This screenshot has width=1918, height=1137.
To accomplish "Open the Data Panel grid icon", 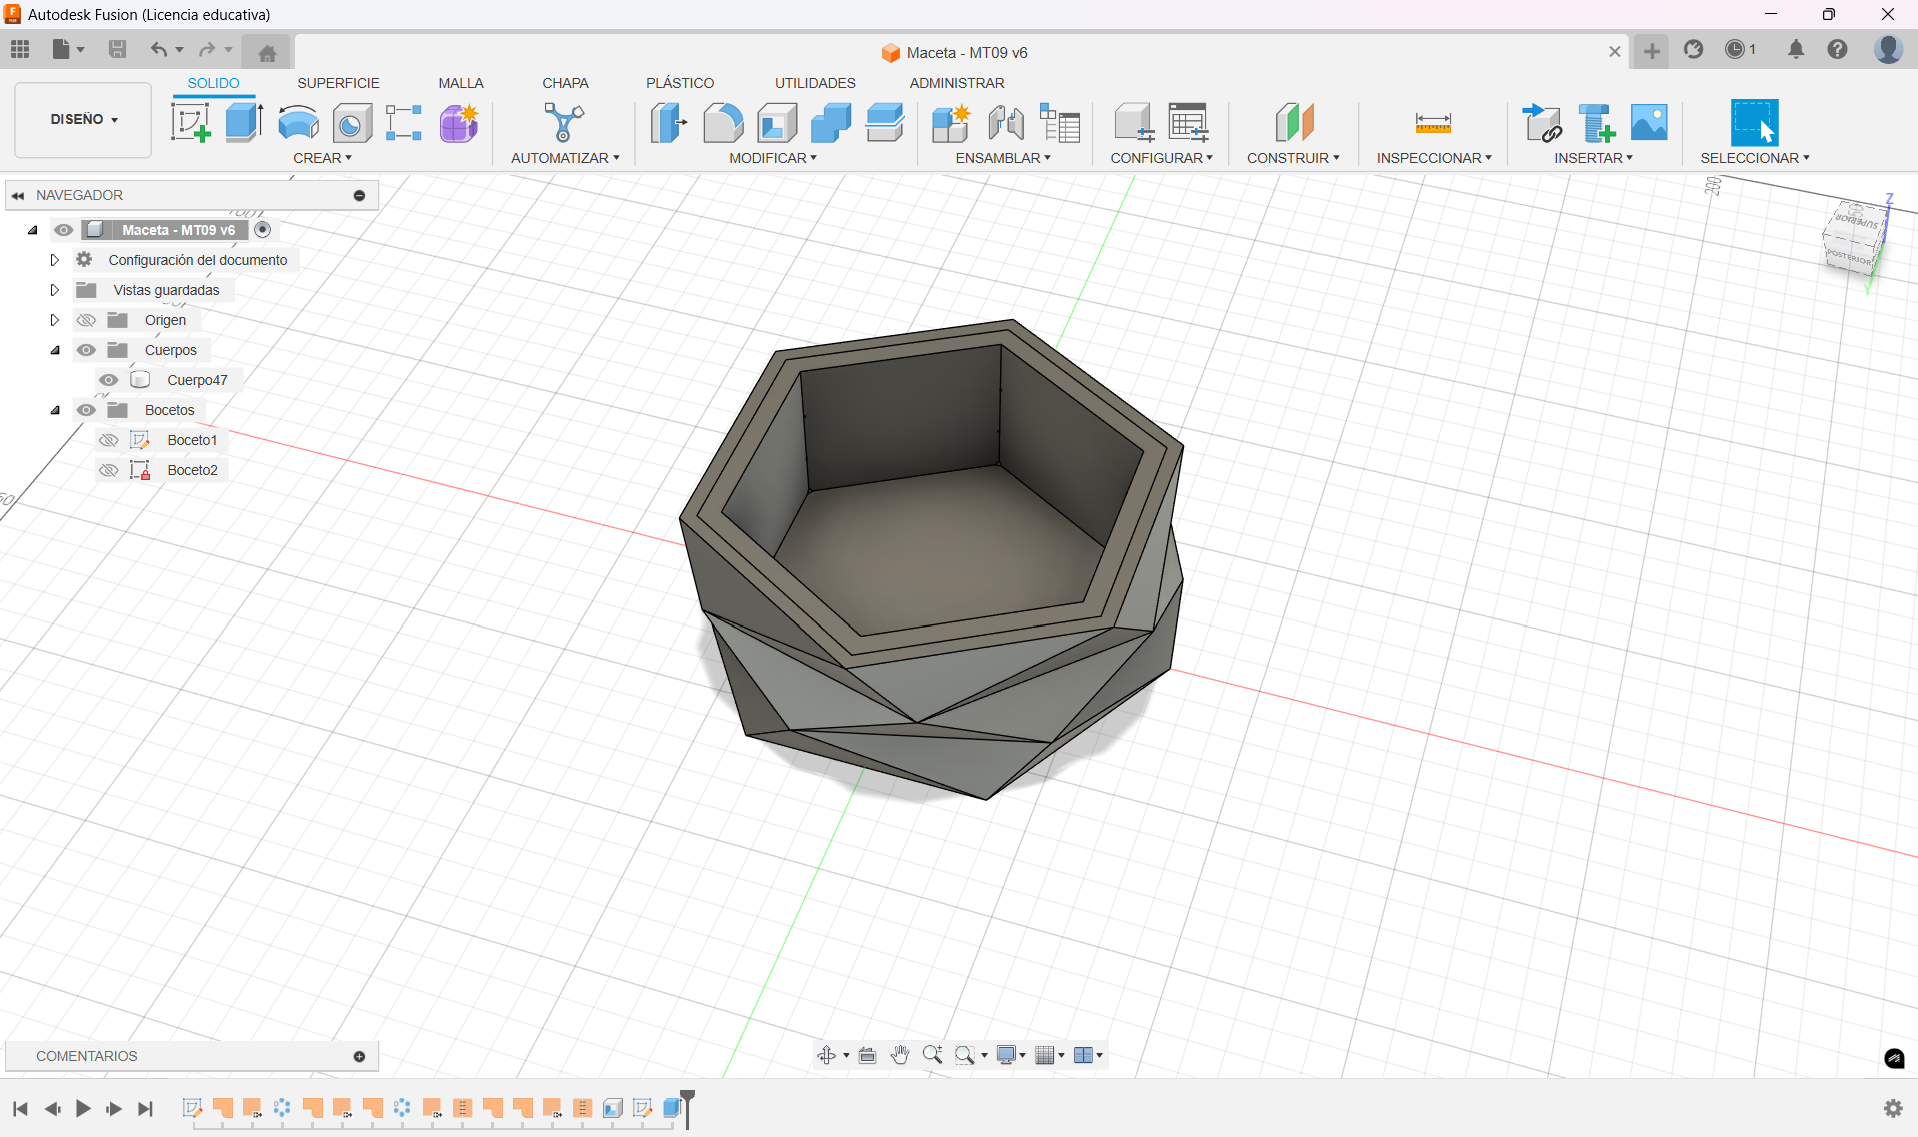I will coord(20,49).
